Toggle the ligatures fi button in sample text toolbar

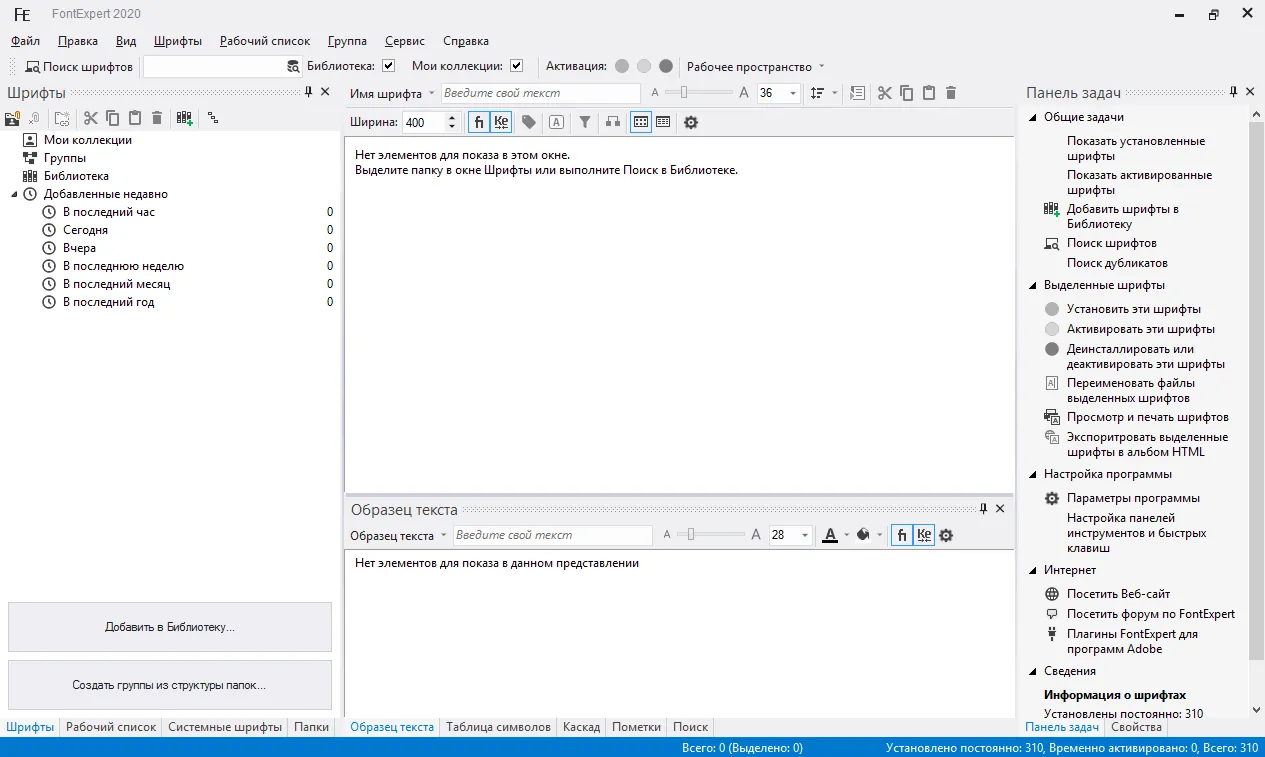902,535
